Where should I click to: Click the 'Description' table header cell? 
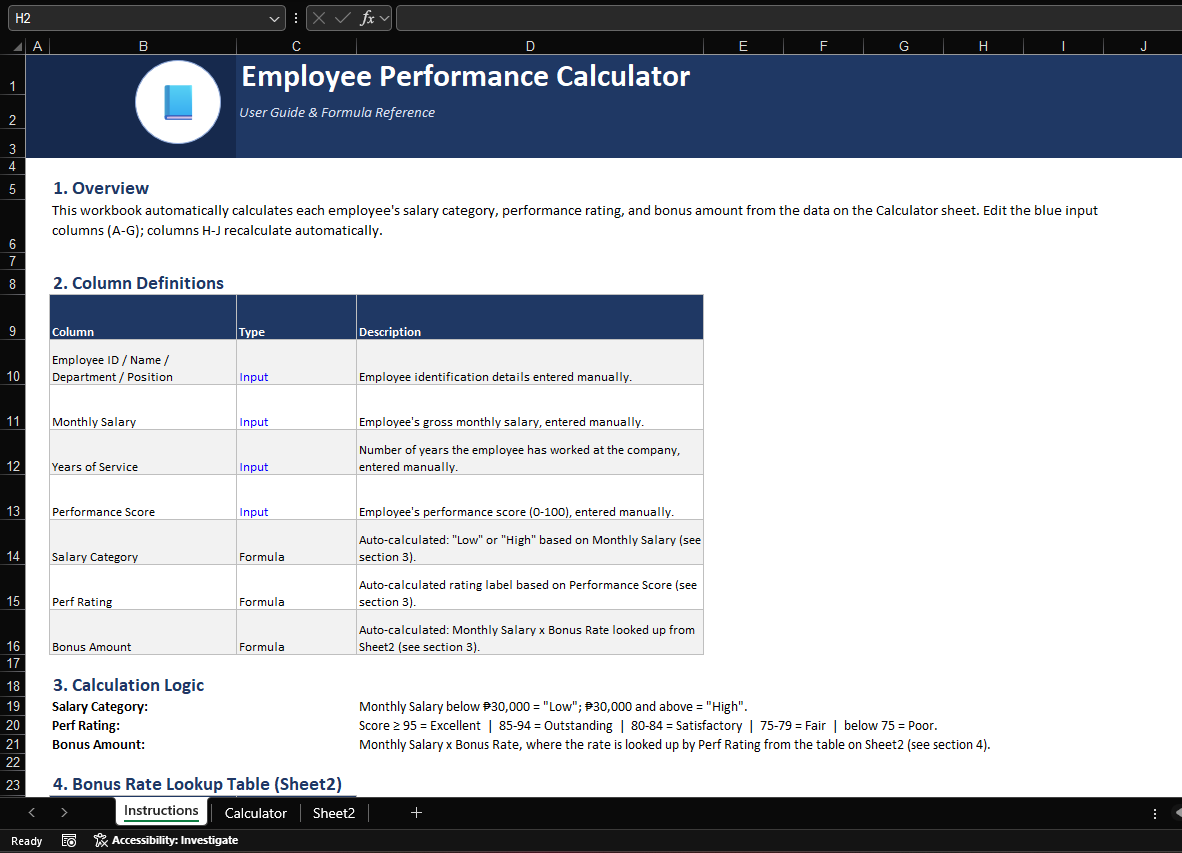530,317
